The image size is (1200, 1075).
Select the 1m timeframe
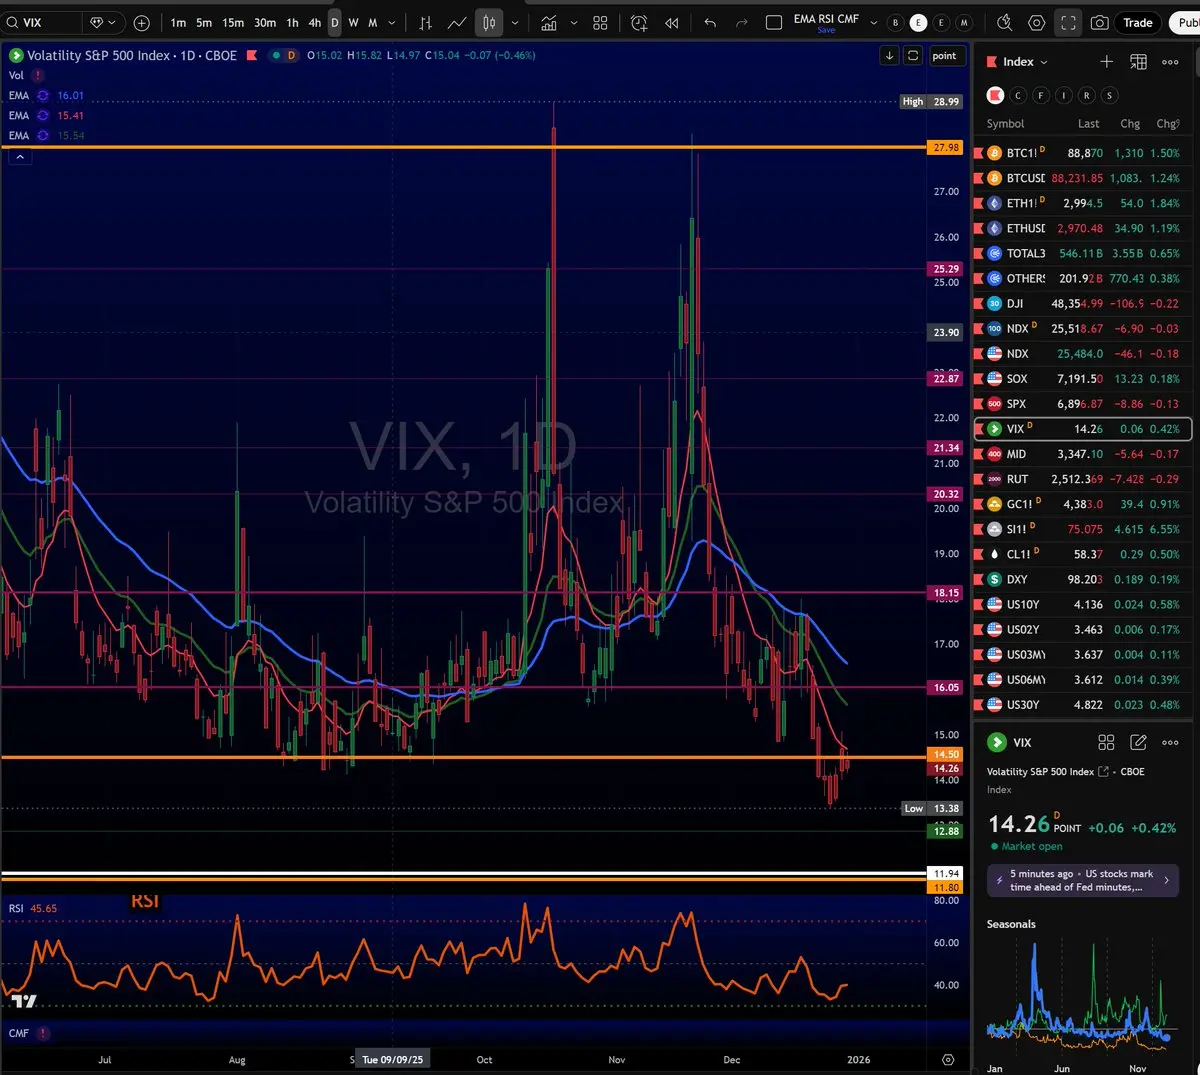click(x=178, y=22)
